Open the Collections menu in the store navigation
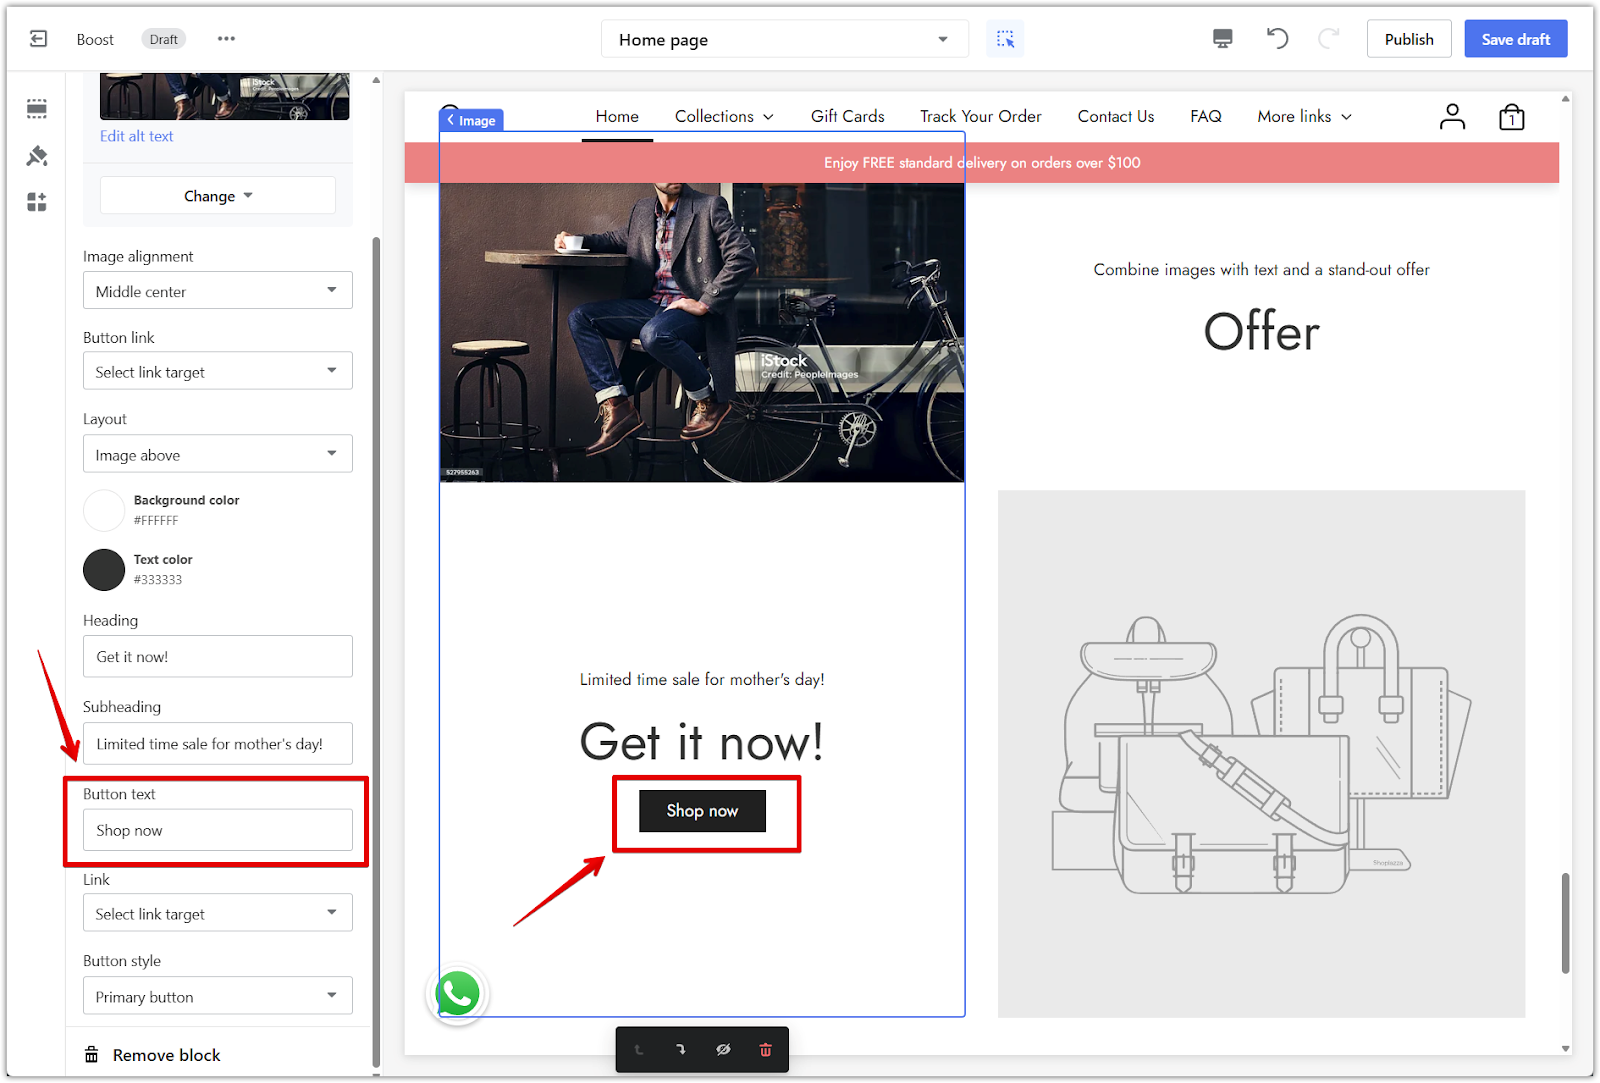 pyautogui.click(x=723, y=117)
